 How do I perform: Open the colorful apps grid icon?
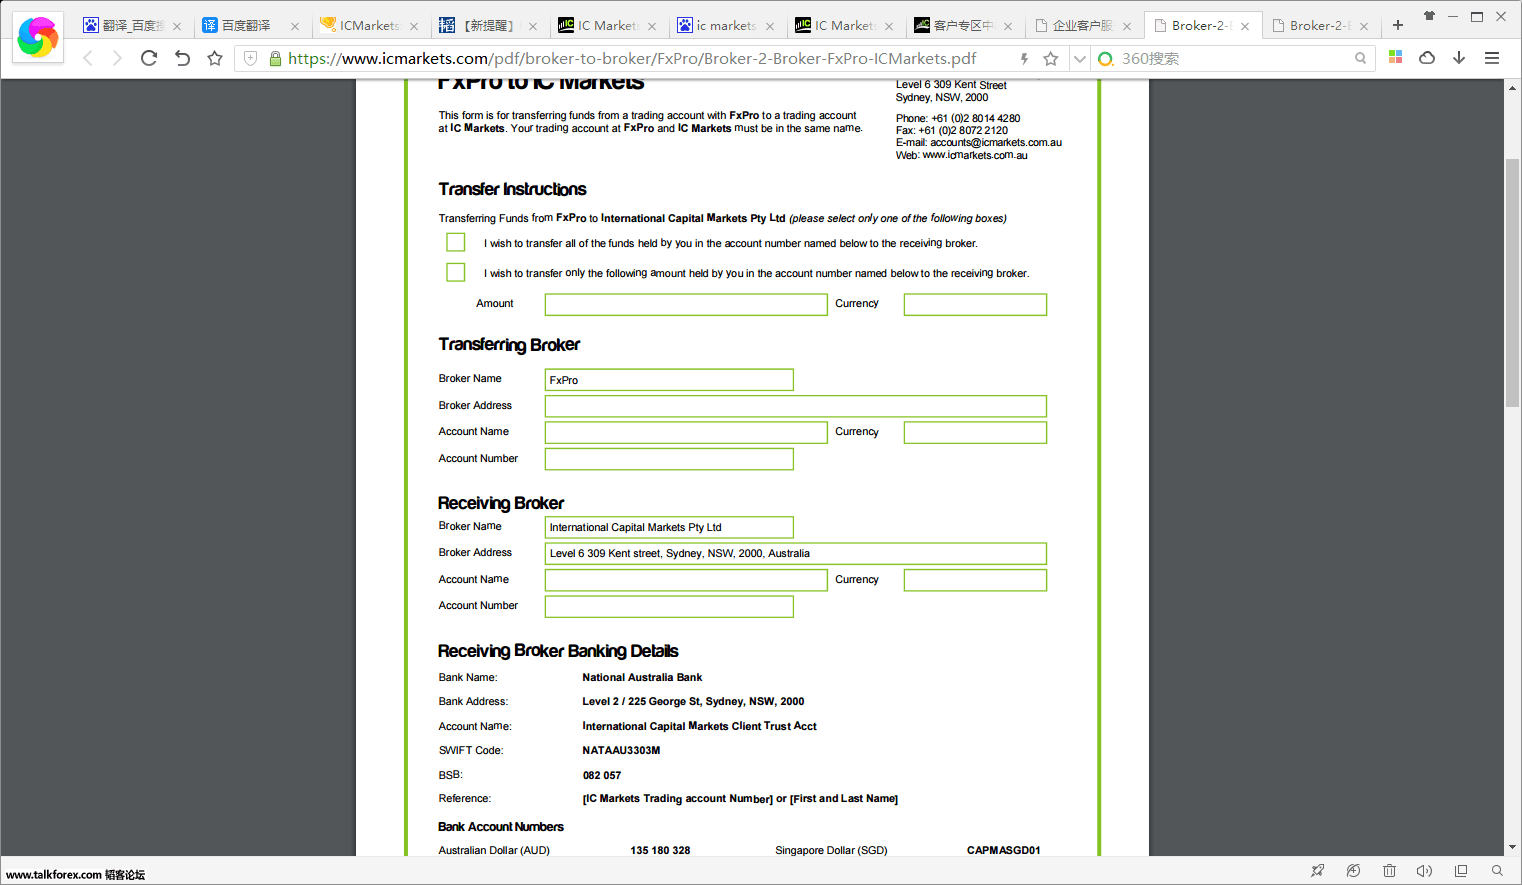tap(1396, 58)
